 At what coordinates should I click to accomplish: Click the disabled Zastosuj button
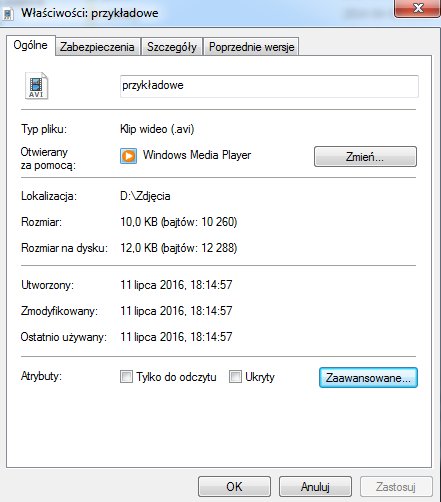[396, 487]
